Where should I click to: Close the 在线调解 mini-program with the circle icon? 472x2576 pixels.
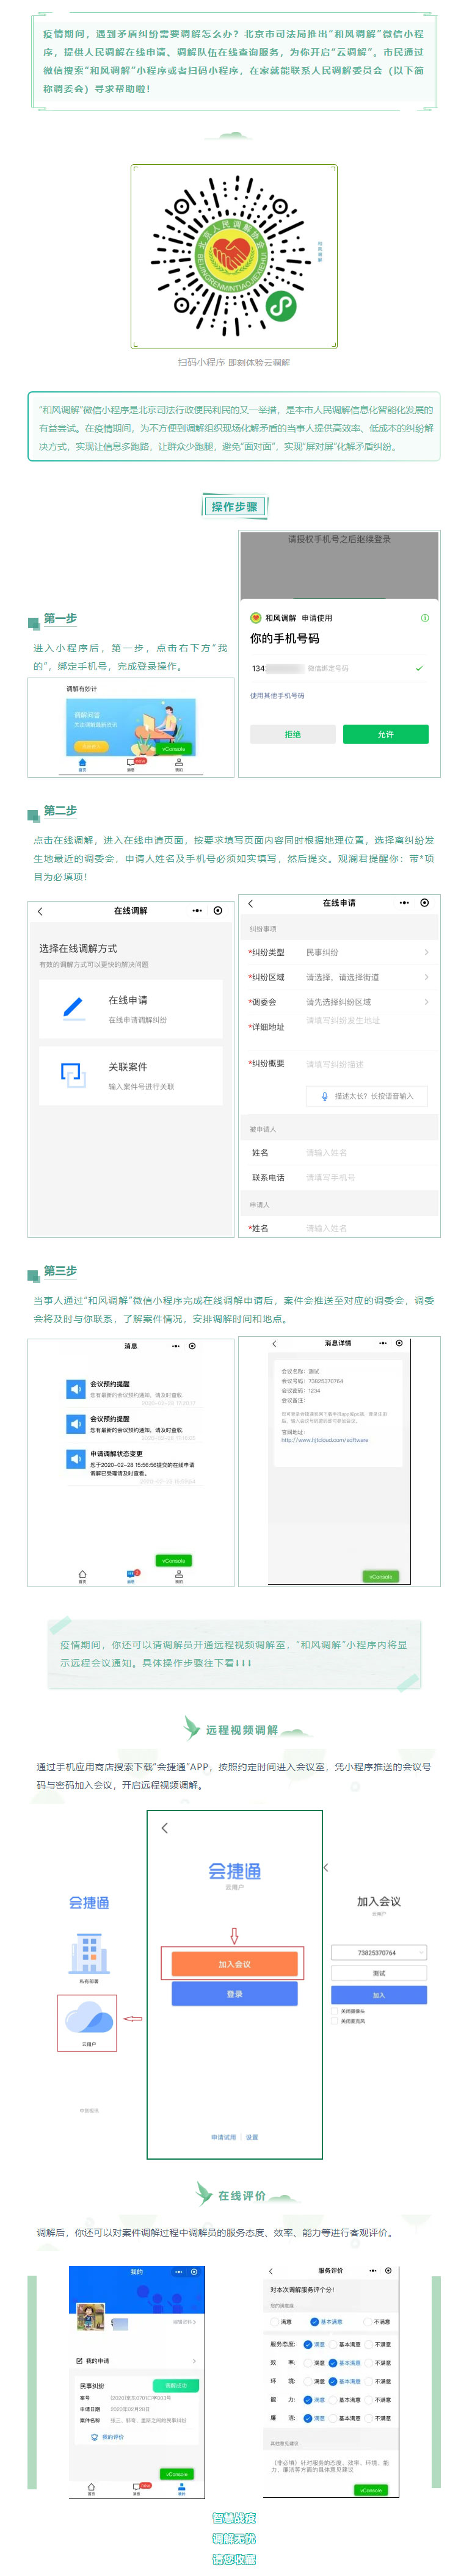tap(218, 911)
